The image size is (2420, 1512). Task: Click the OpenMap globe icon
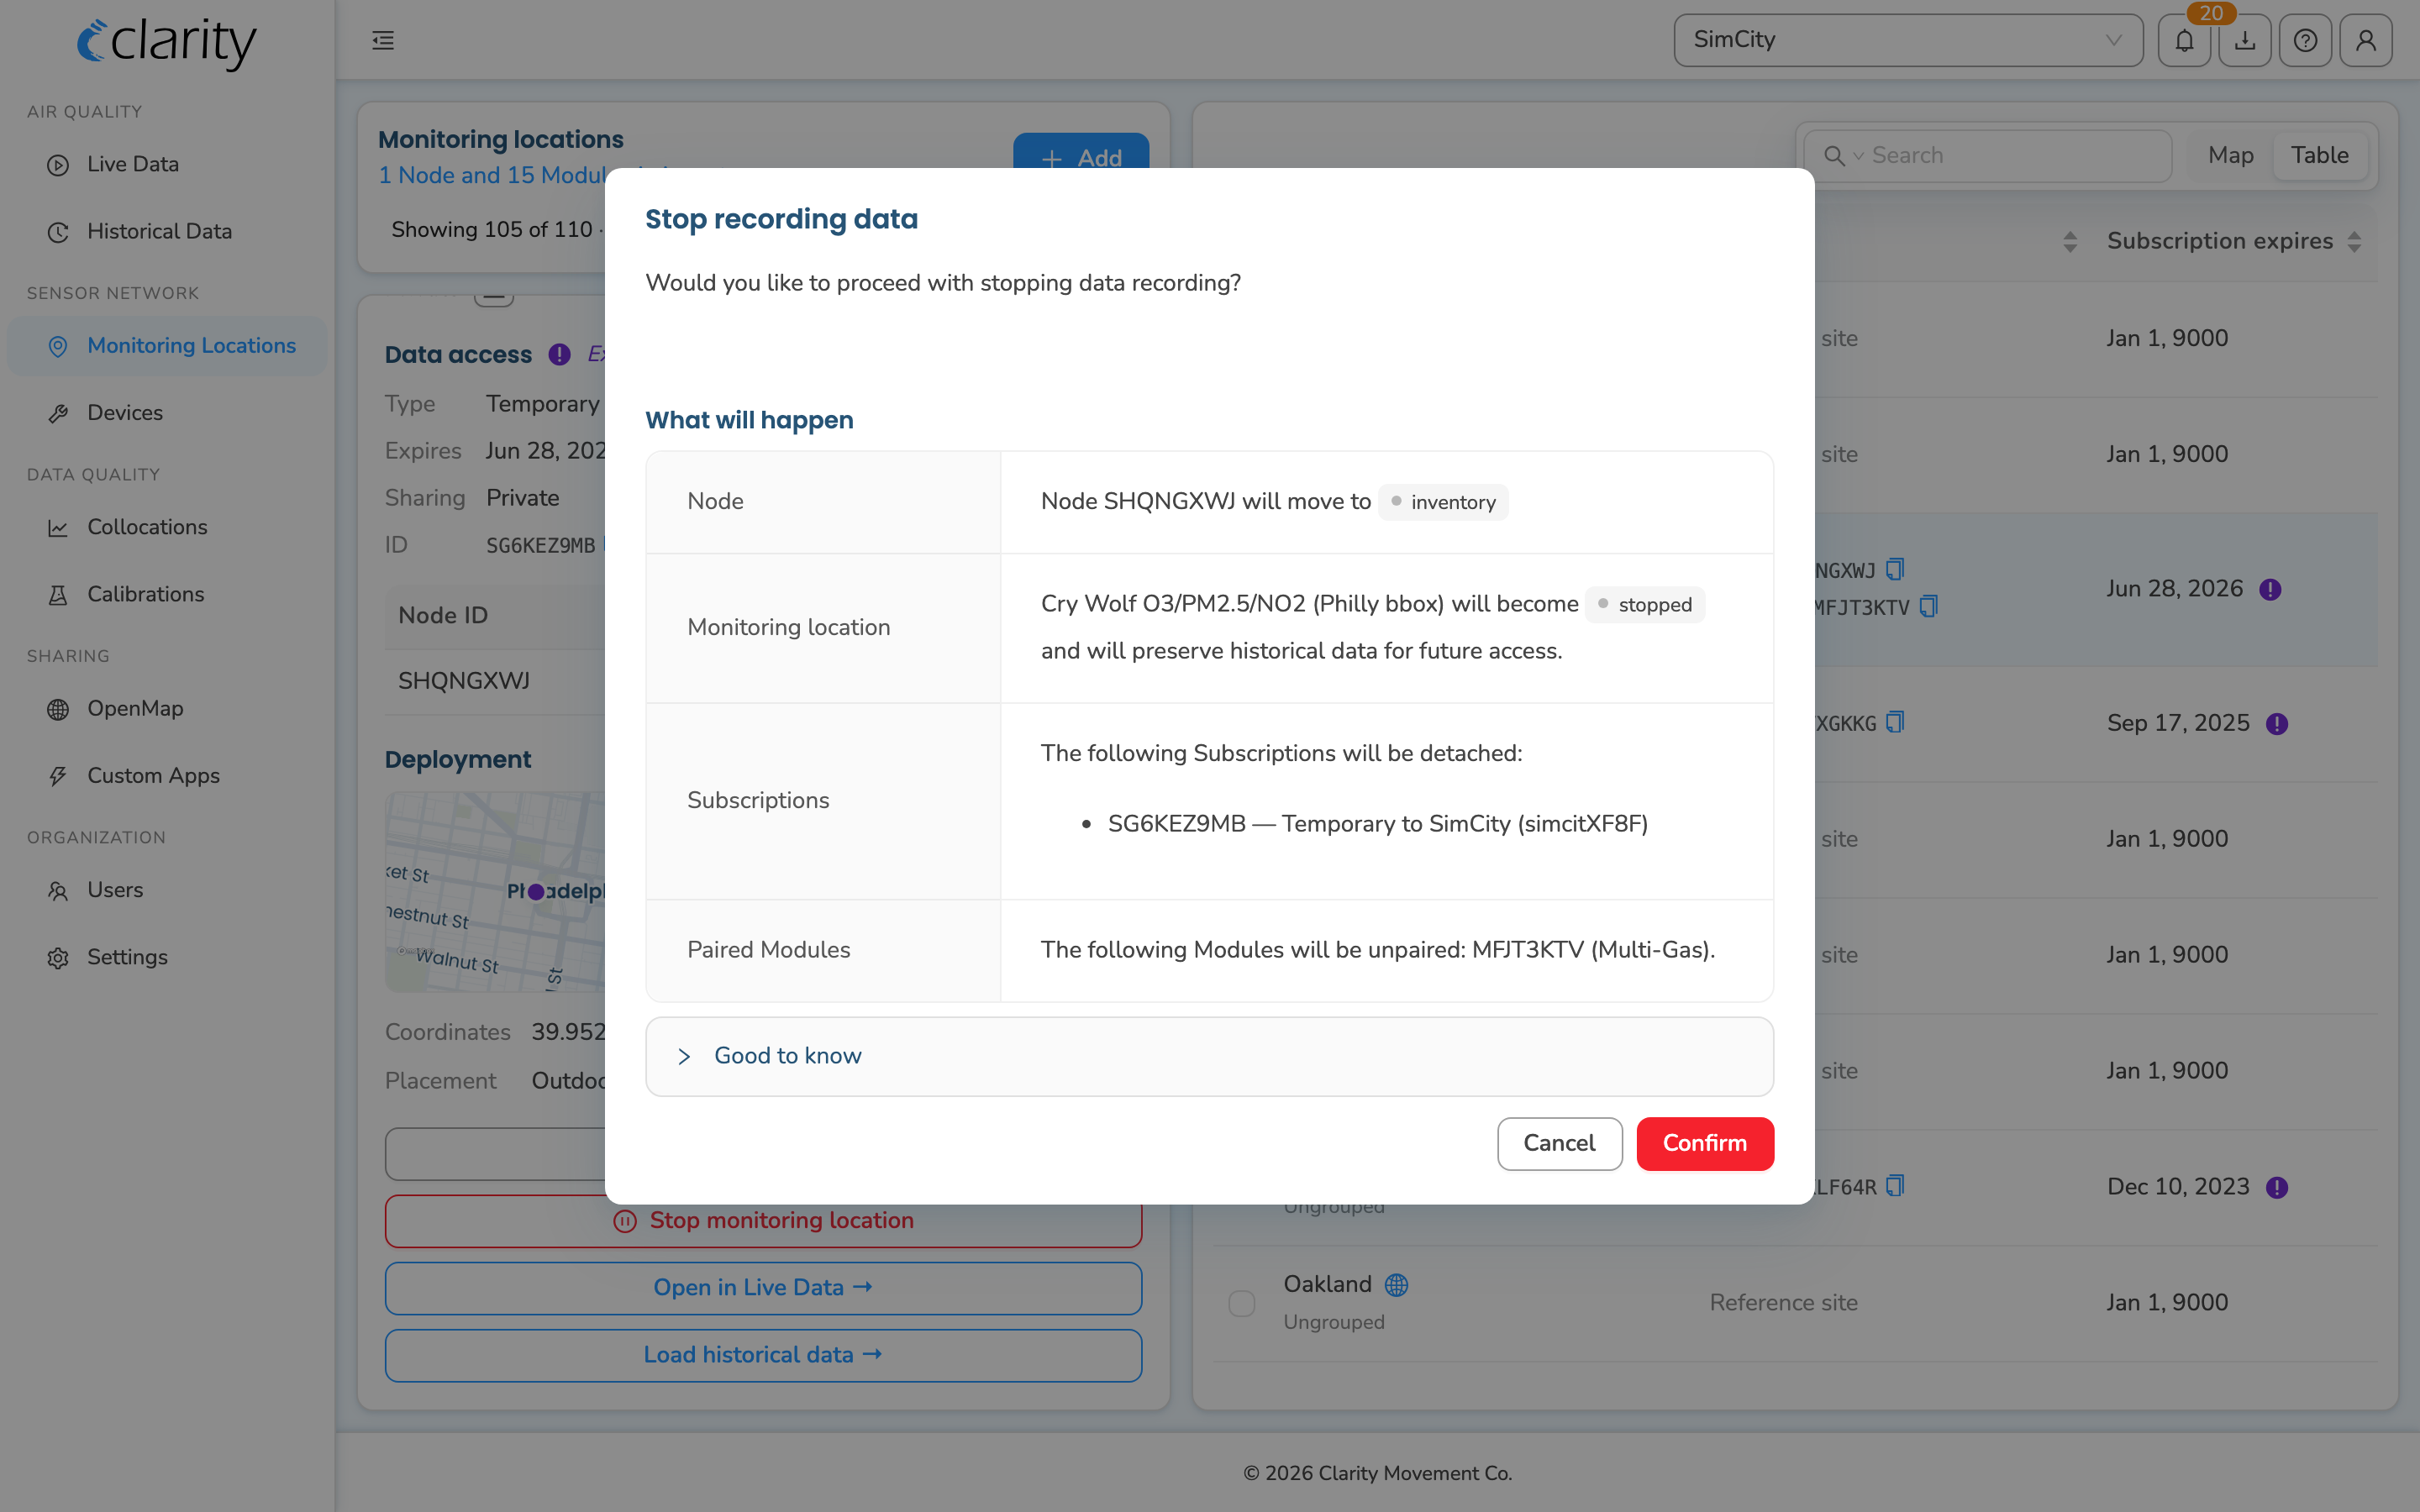(x=58, y=709)
